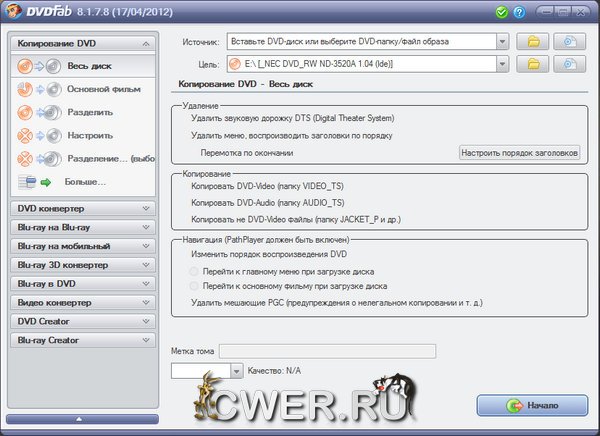The height and width of the screenshot is (436, 600).
Task: Select 'Перейти к основному фильму' radio button
Action: [194, 284]
